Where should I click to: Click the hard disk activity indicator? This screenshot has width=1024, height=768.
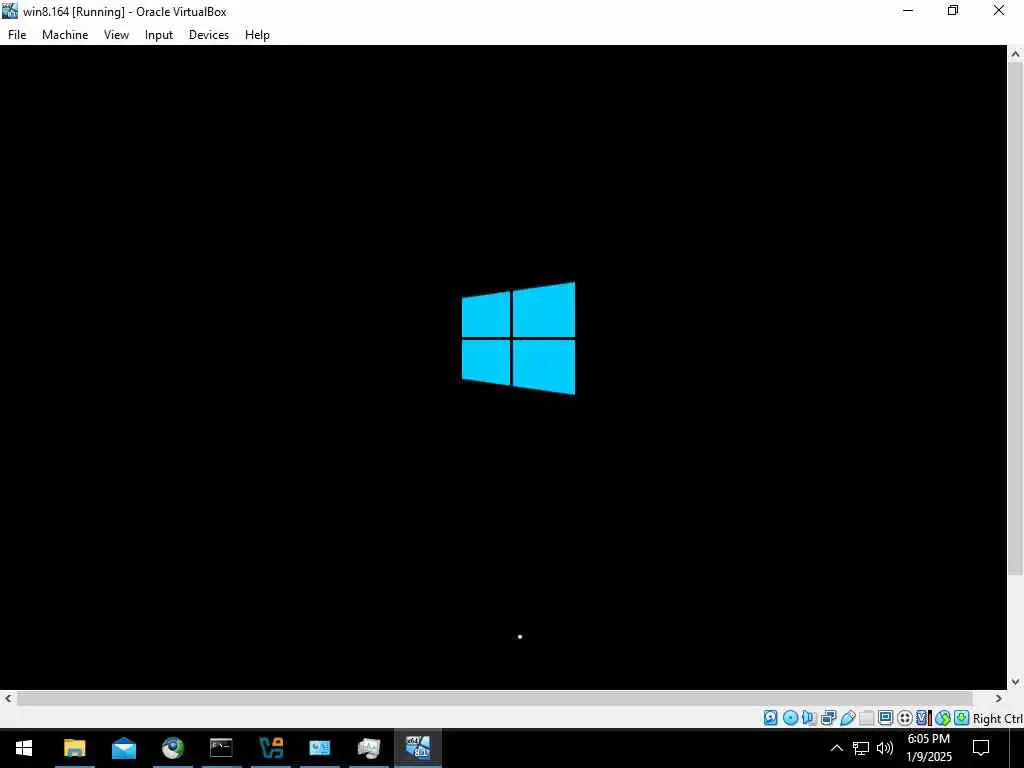point(771,718)
